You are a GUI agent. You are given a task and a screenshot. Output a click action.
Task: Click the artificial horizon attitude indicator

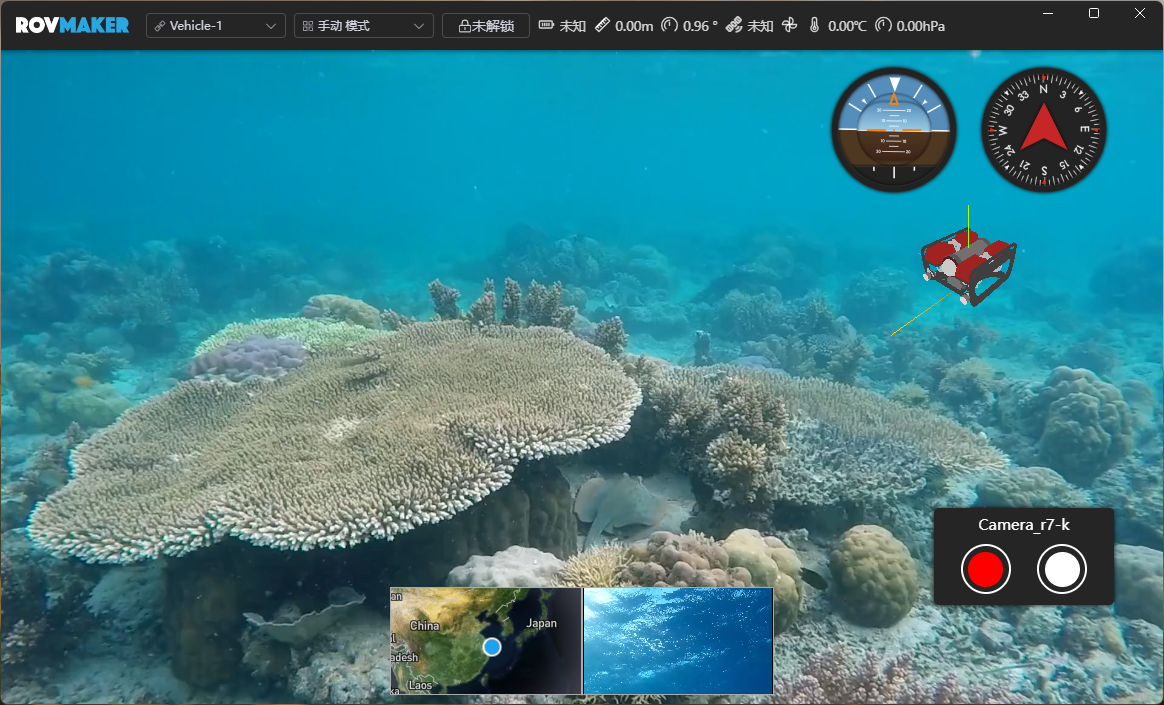(x=893, y=129)
